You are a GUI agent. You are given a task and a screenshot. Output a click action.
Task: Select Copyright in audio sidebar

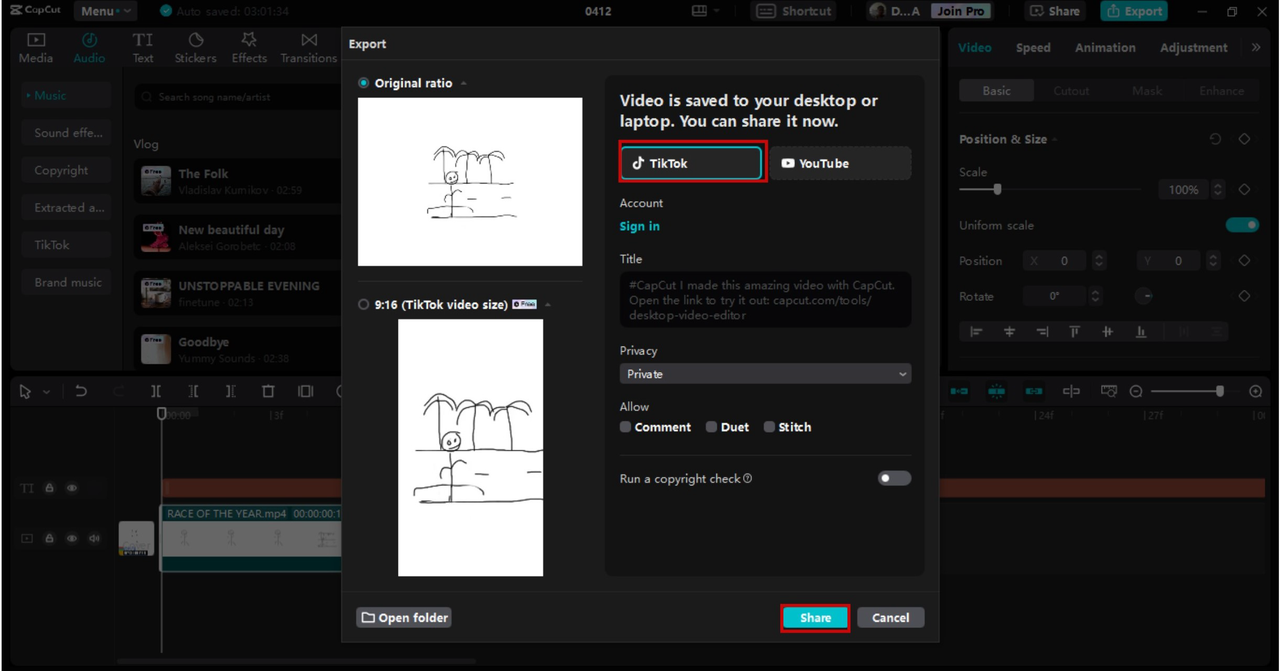tap(66, 170)
